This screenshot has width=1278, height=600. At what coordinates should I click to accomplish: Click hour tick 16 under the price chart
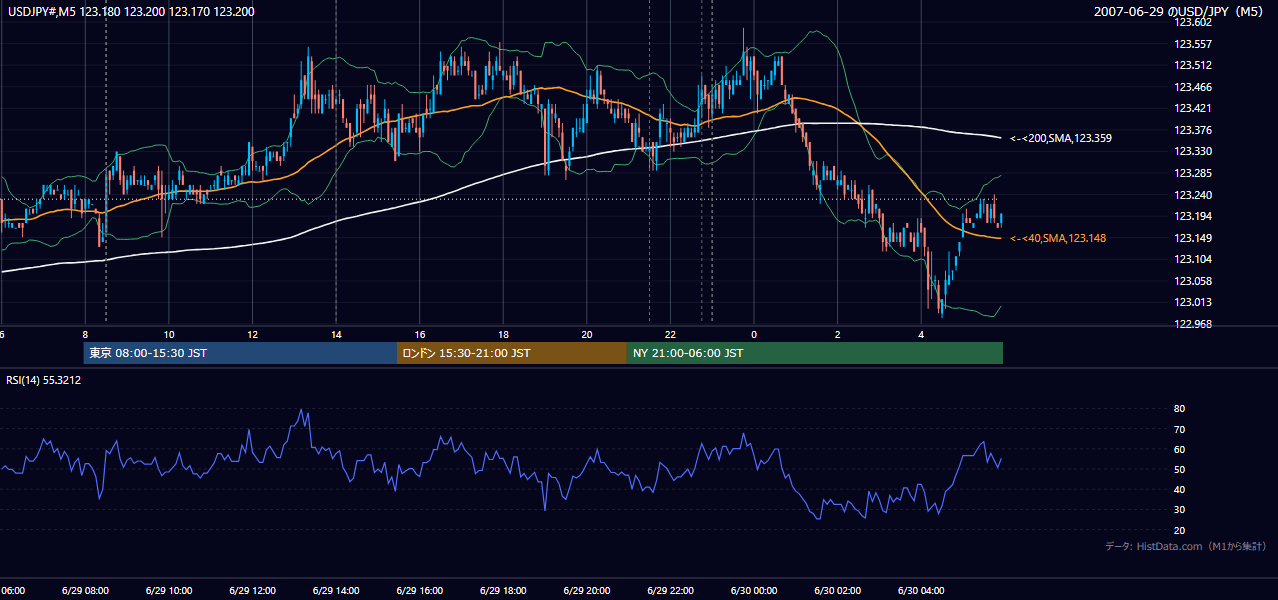click(x=419, y=334)
